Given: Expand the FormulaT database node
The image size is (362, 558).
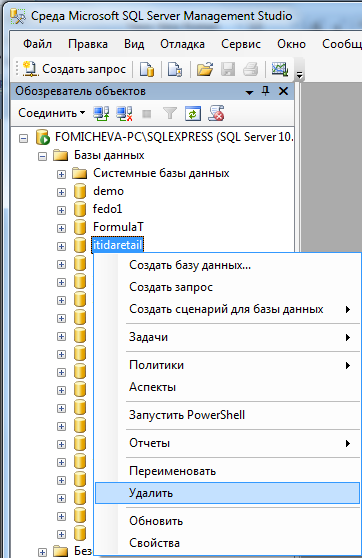Looking at the screenshot, I should [x=61, y=228].
